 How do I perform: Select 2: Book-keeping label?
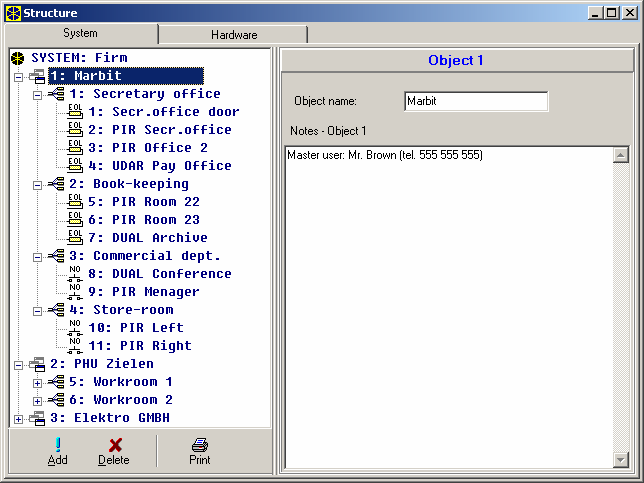(x=129, y=184)
